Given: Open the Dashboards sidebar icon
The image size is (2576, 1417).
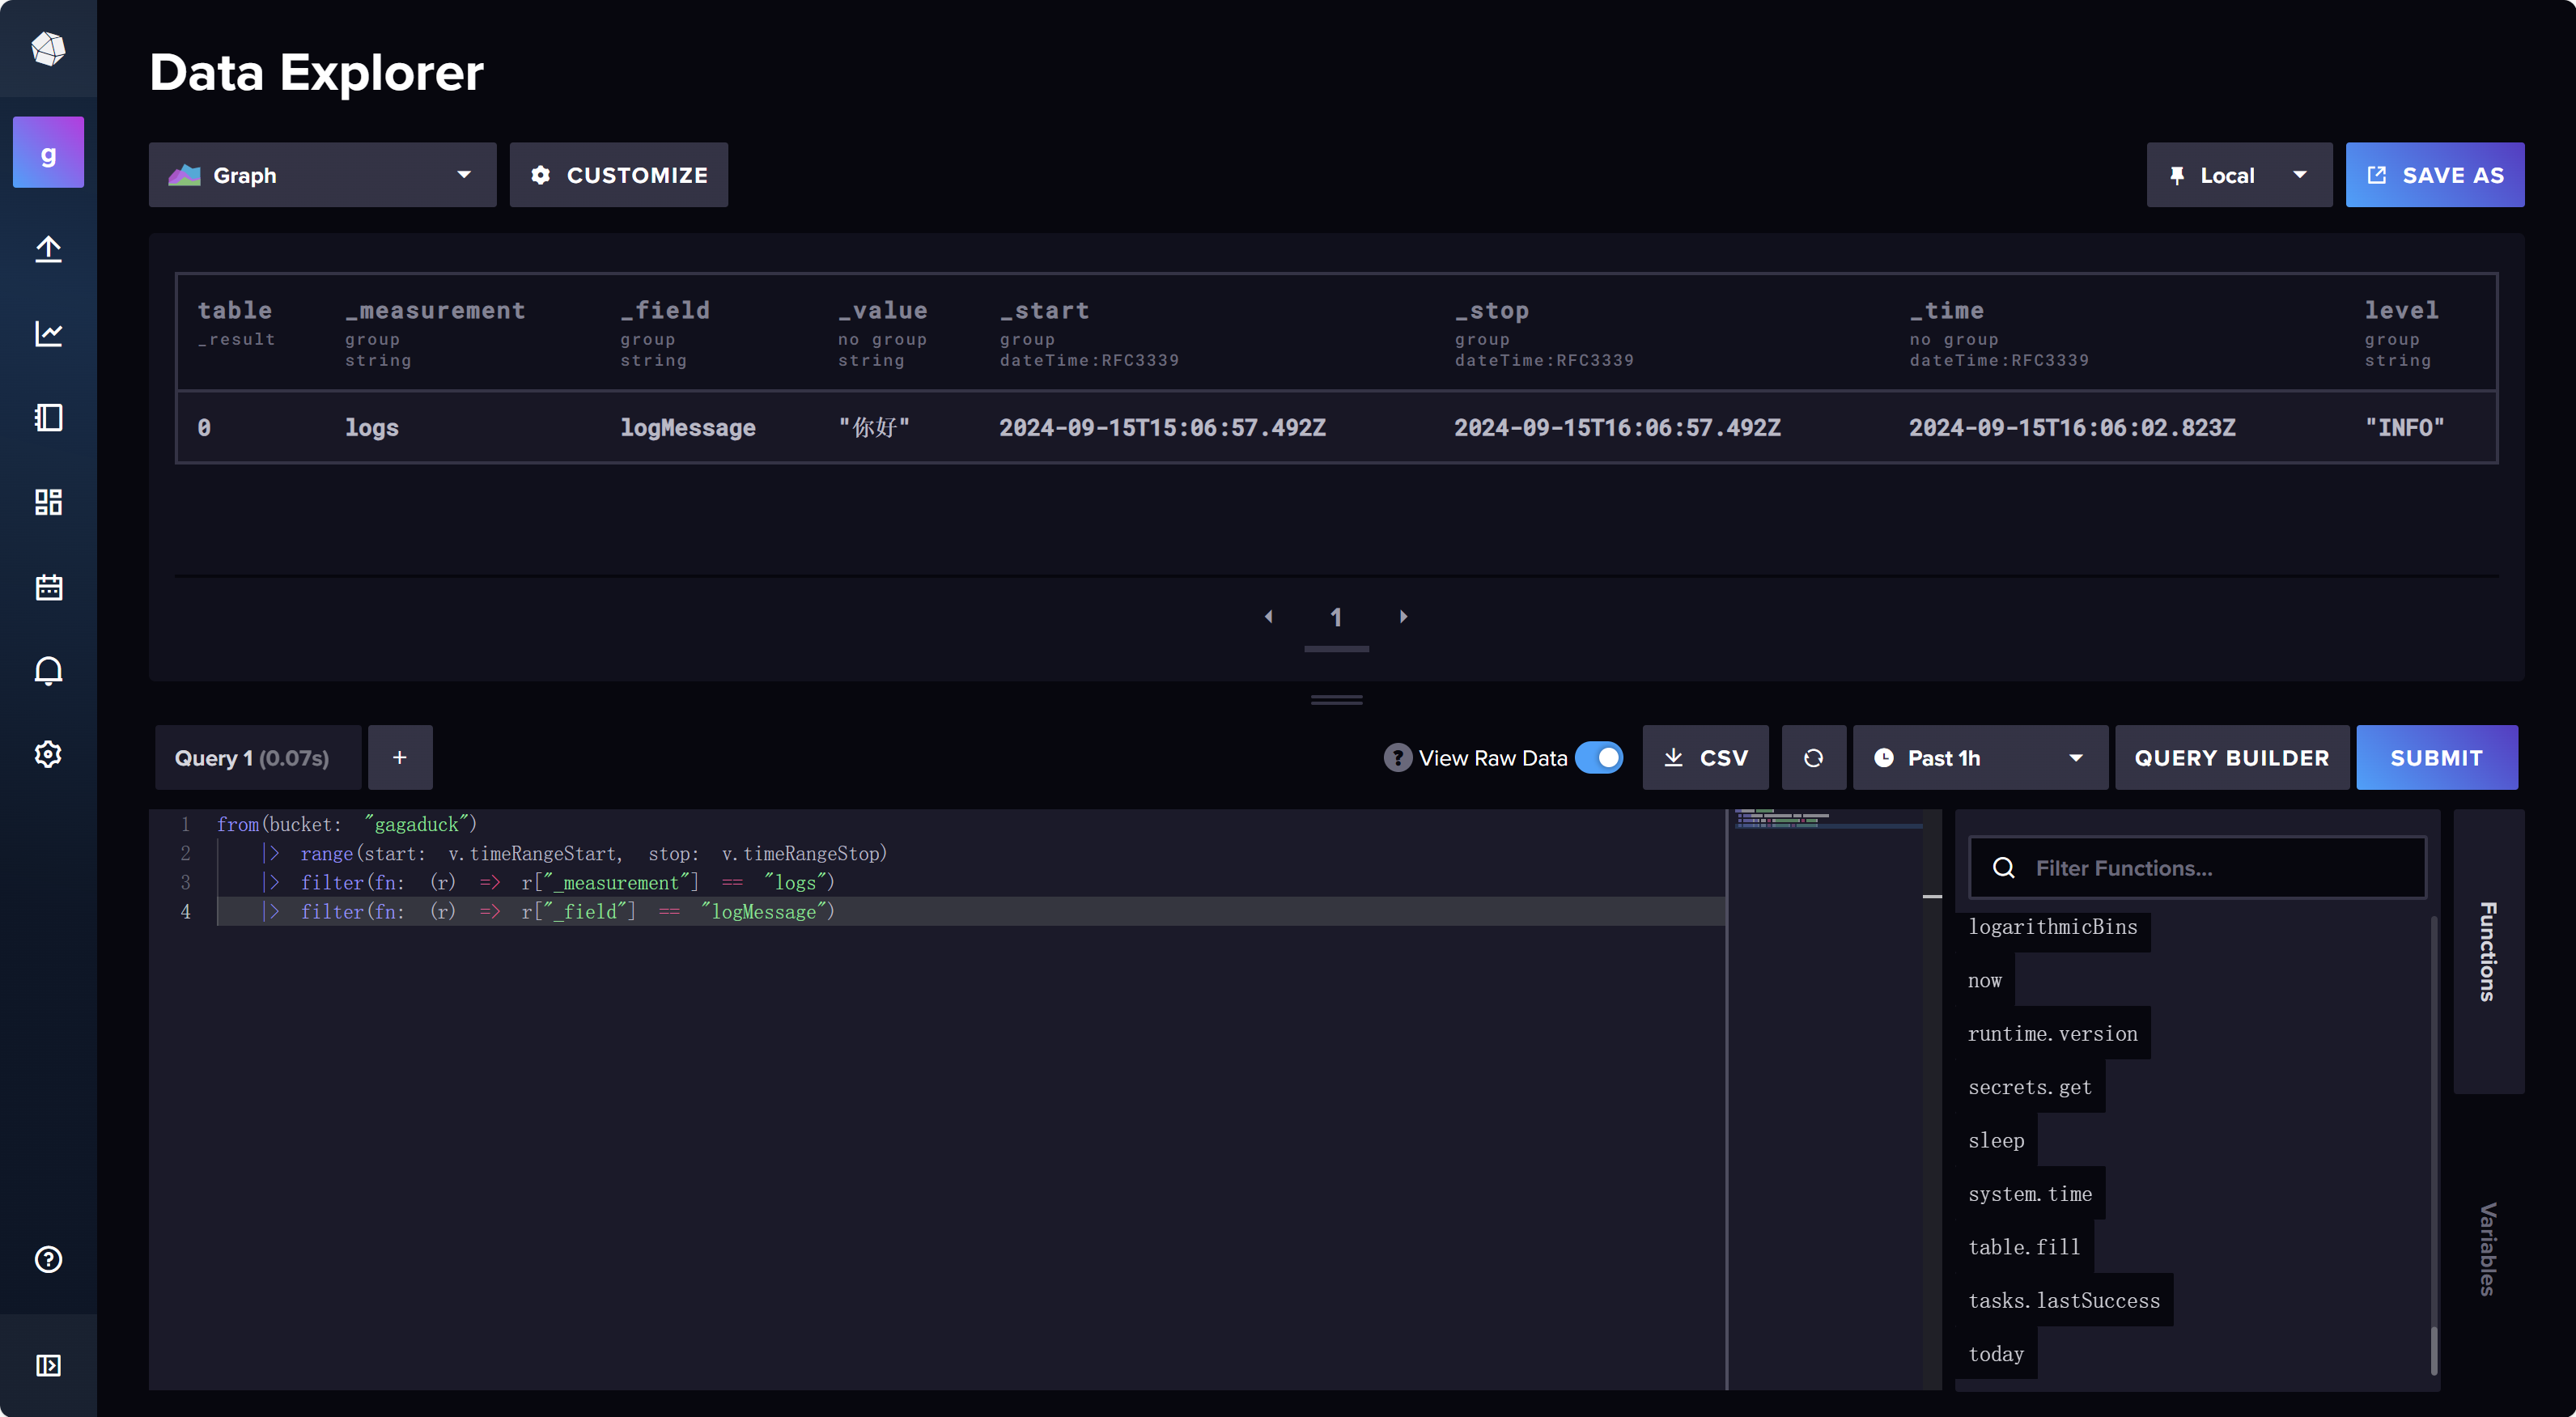Looking at the screenshot, I should (48, 501).
